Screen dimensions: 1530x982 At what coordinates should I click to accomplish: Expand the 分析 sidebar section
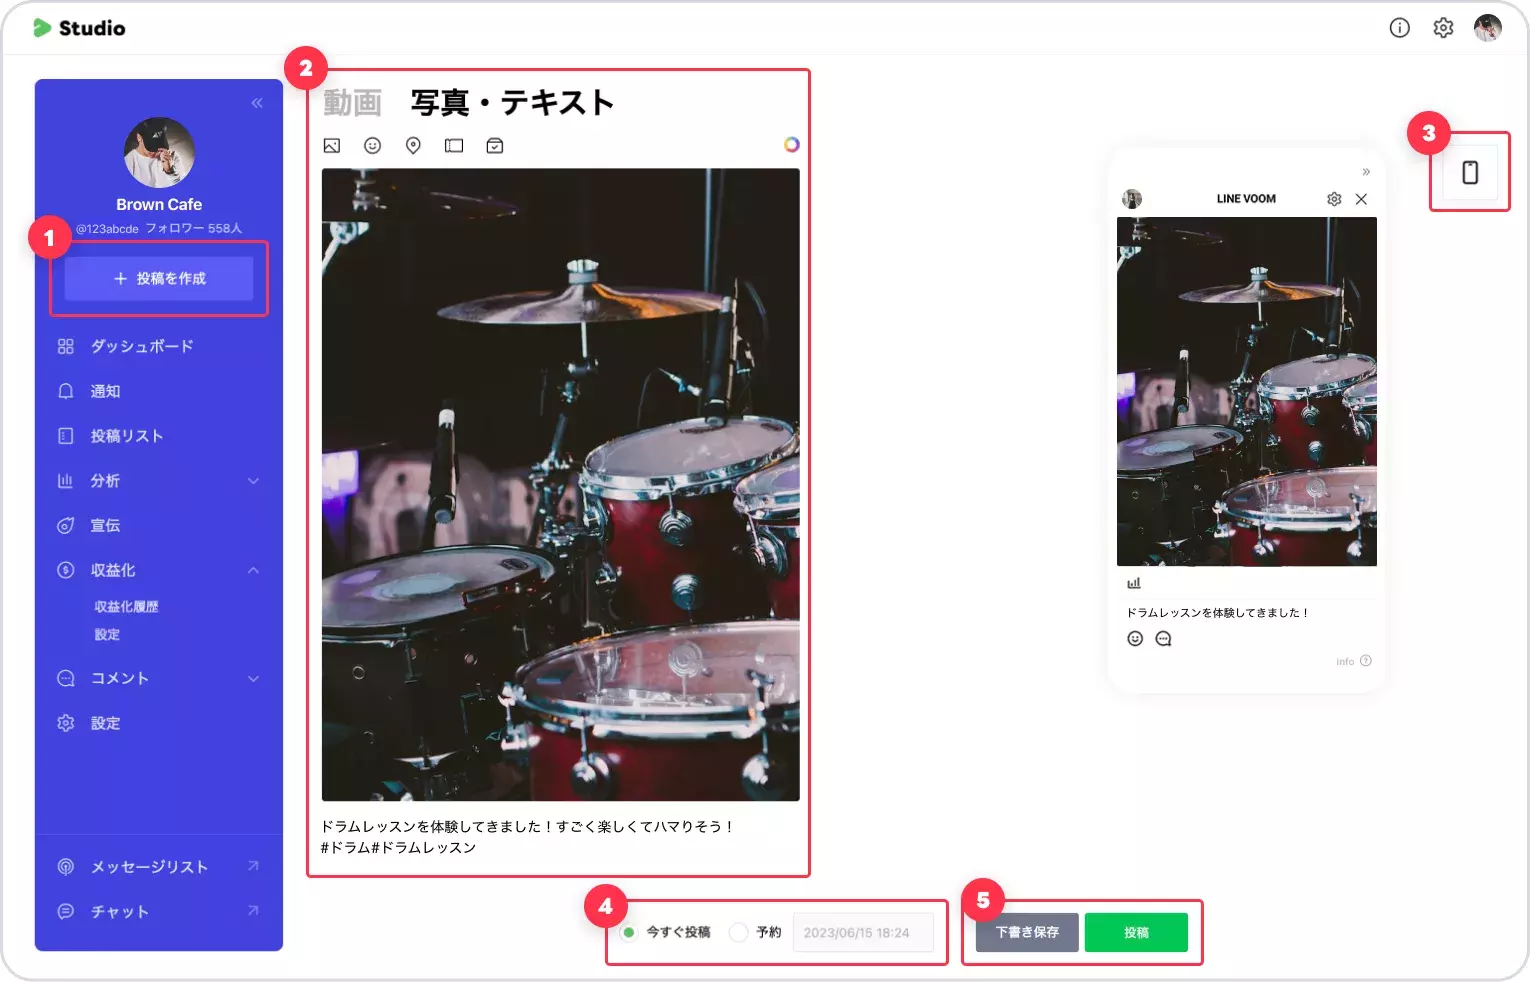click(253, 481)
